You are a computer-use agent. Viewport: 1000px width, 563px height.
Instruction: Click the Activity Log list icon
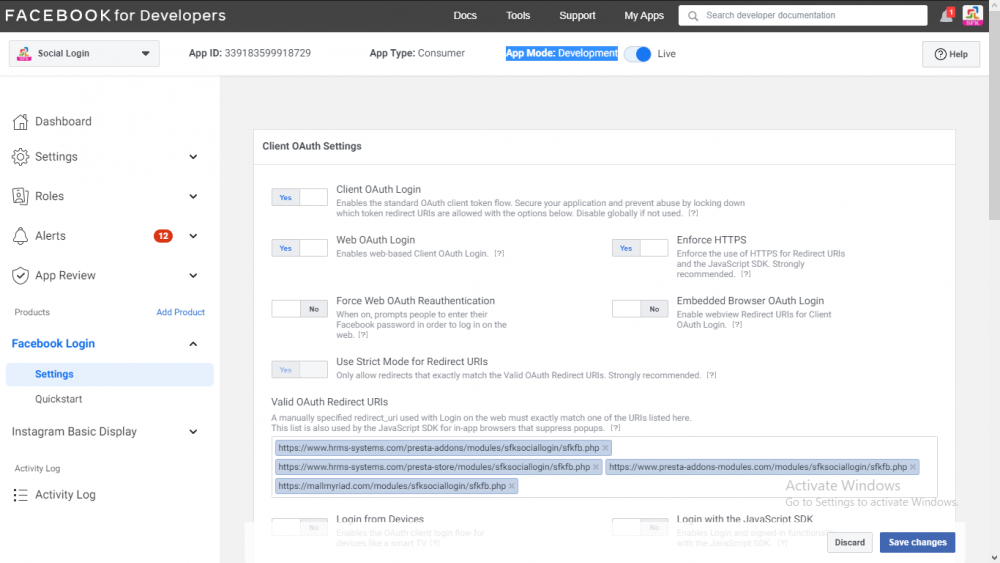20,495
